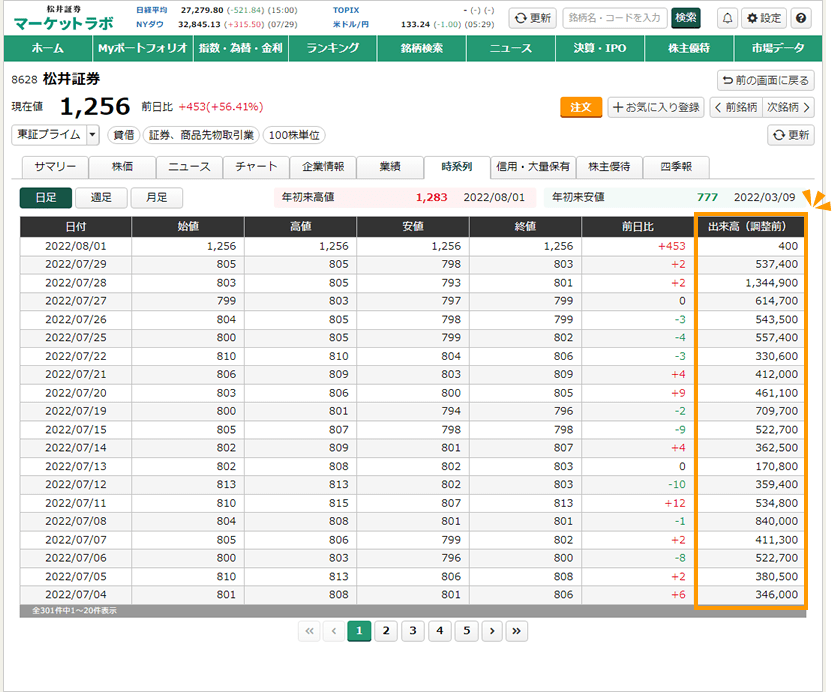This screenshot has height=692, width=832.
Task: Open the 指数・為替・金利 menu
Action: [241, 48]
